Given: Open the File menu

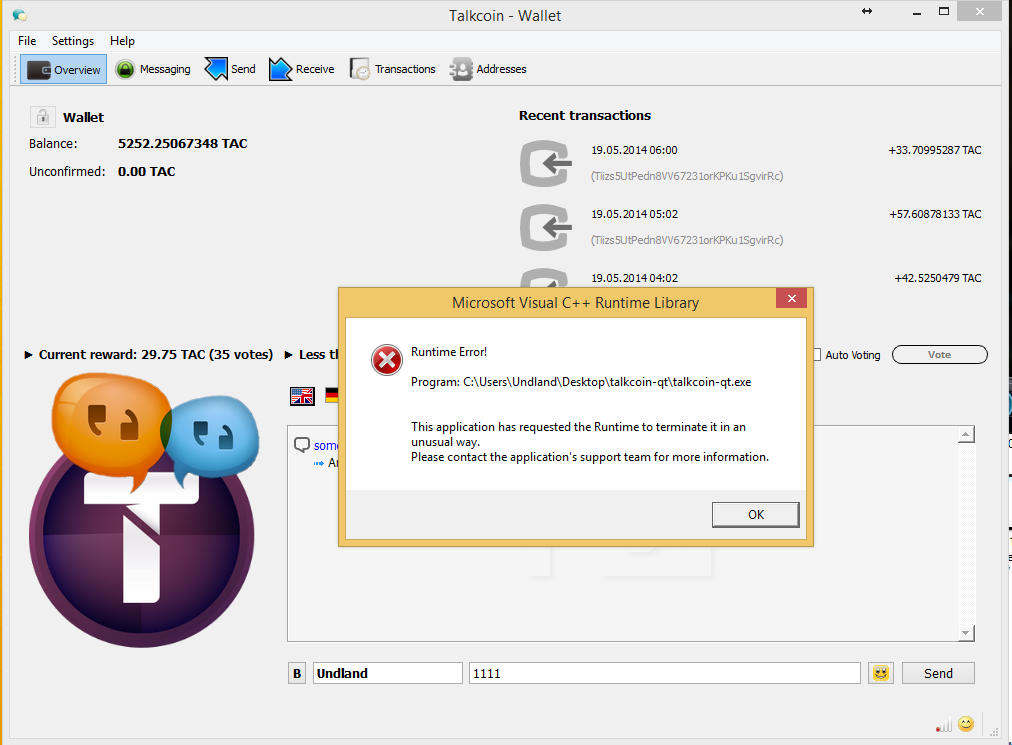Looking at the screenshot, I should 27,41.
